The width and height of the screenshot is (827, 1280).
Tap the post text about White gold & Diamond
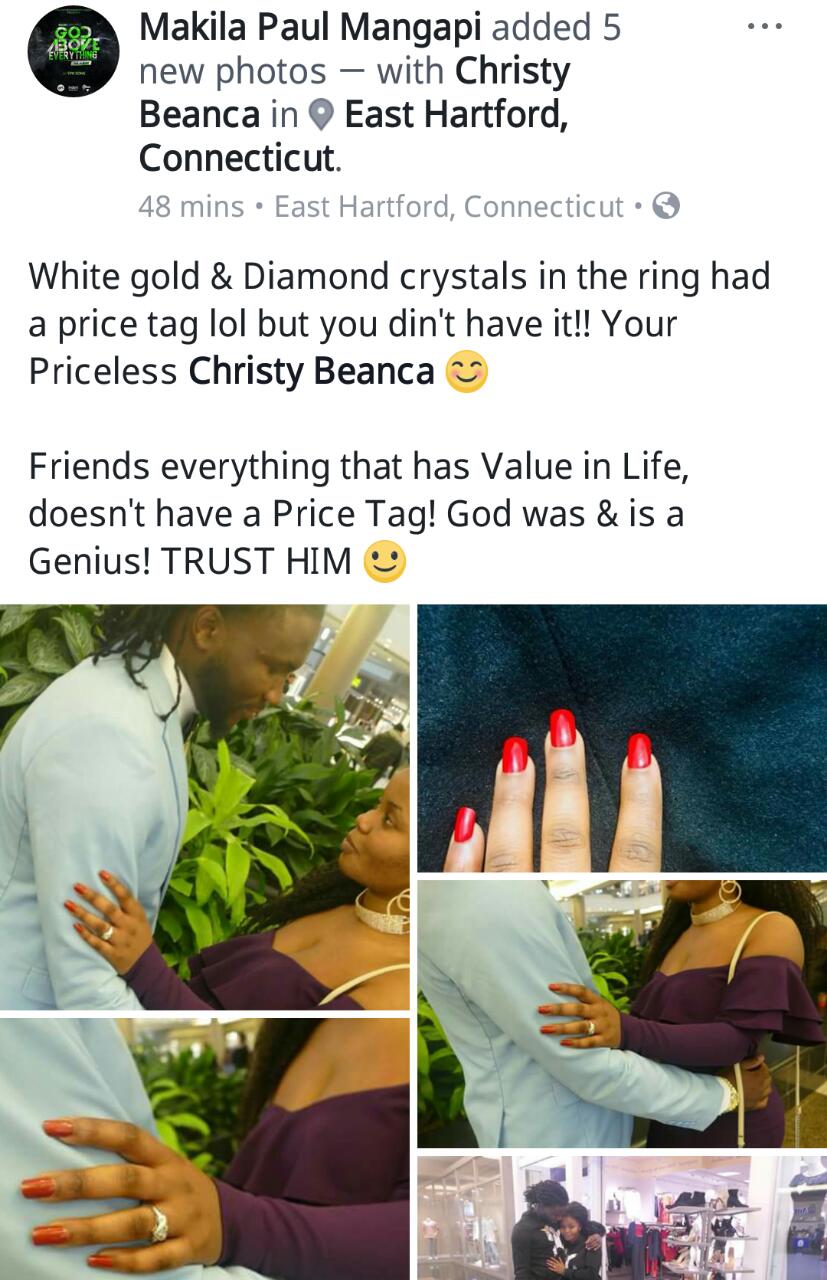pyautogui.click(x=400, y=324)
